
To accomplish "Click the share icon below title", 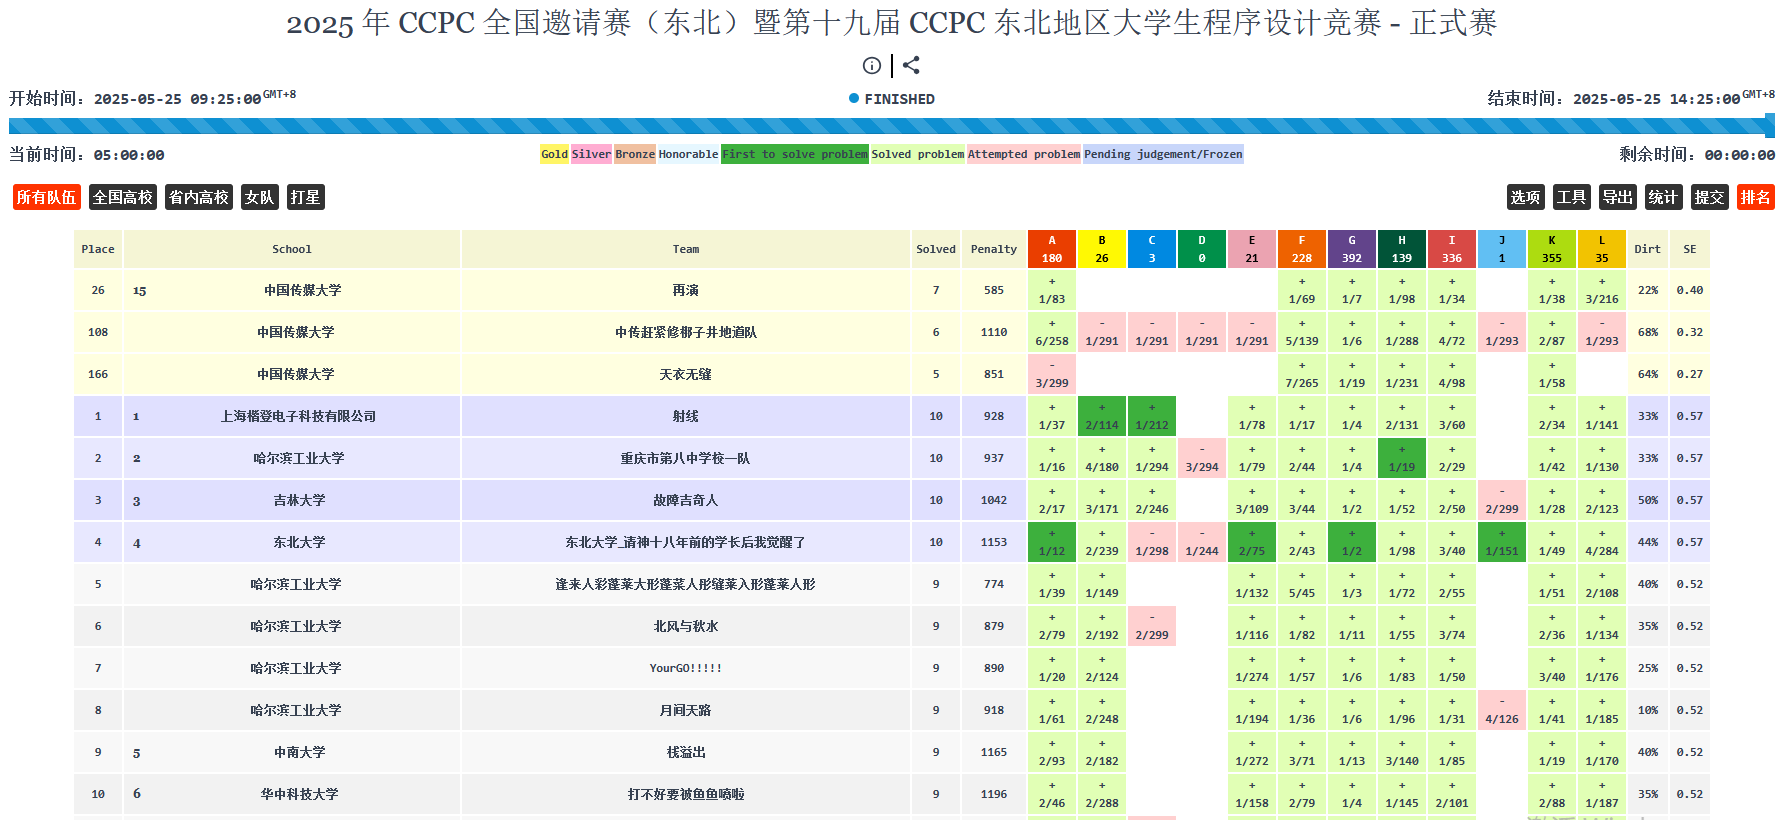I will coord(911,66).
